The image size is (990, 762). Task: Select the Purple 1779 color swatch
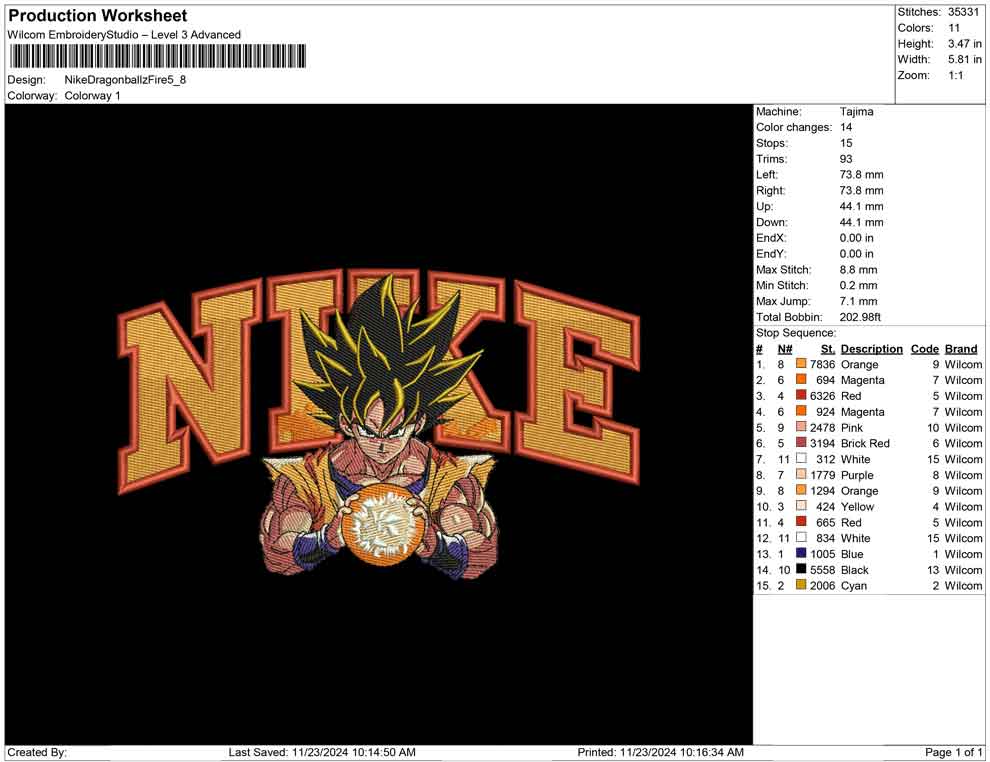pyautogui.click(x=801, y=474)
